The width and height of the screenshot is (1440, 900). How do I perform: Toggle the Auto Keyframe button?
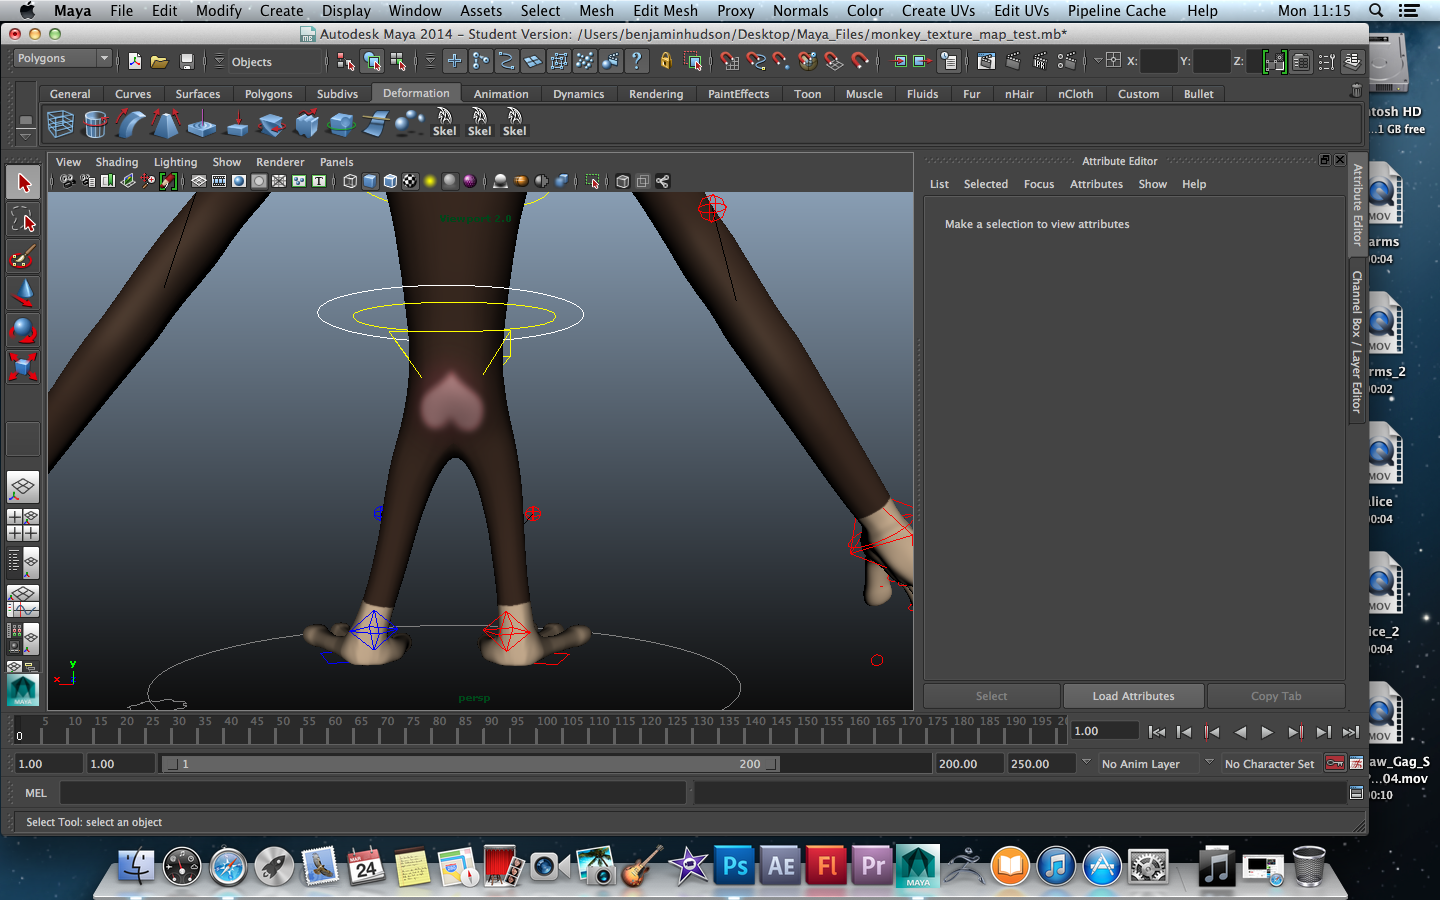(x=1335, y=763)
